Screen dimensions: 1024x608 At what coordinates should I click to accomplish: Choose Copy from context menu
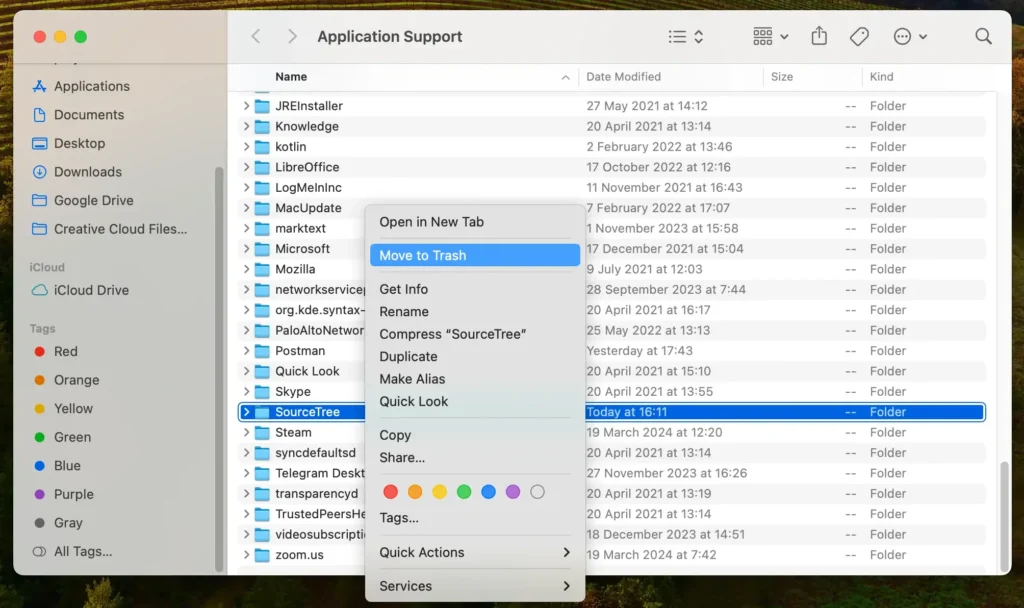coord(475,435)
